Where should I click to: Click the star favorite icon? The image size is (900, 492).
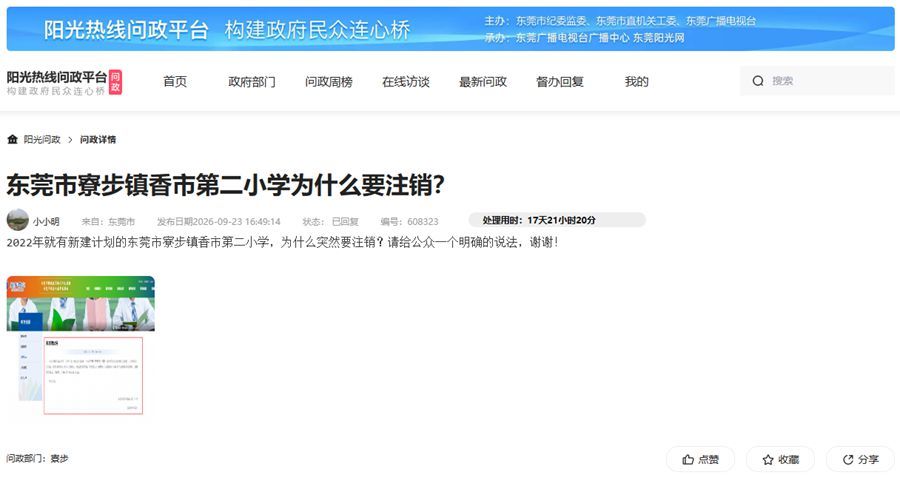pyautogui.click(x=767, y=459)
